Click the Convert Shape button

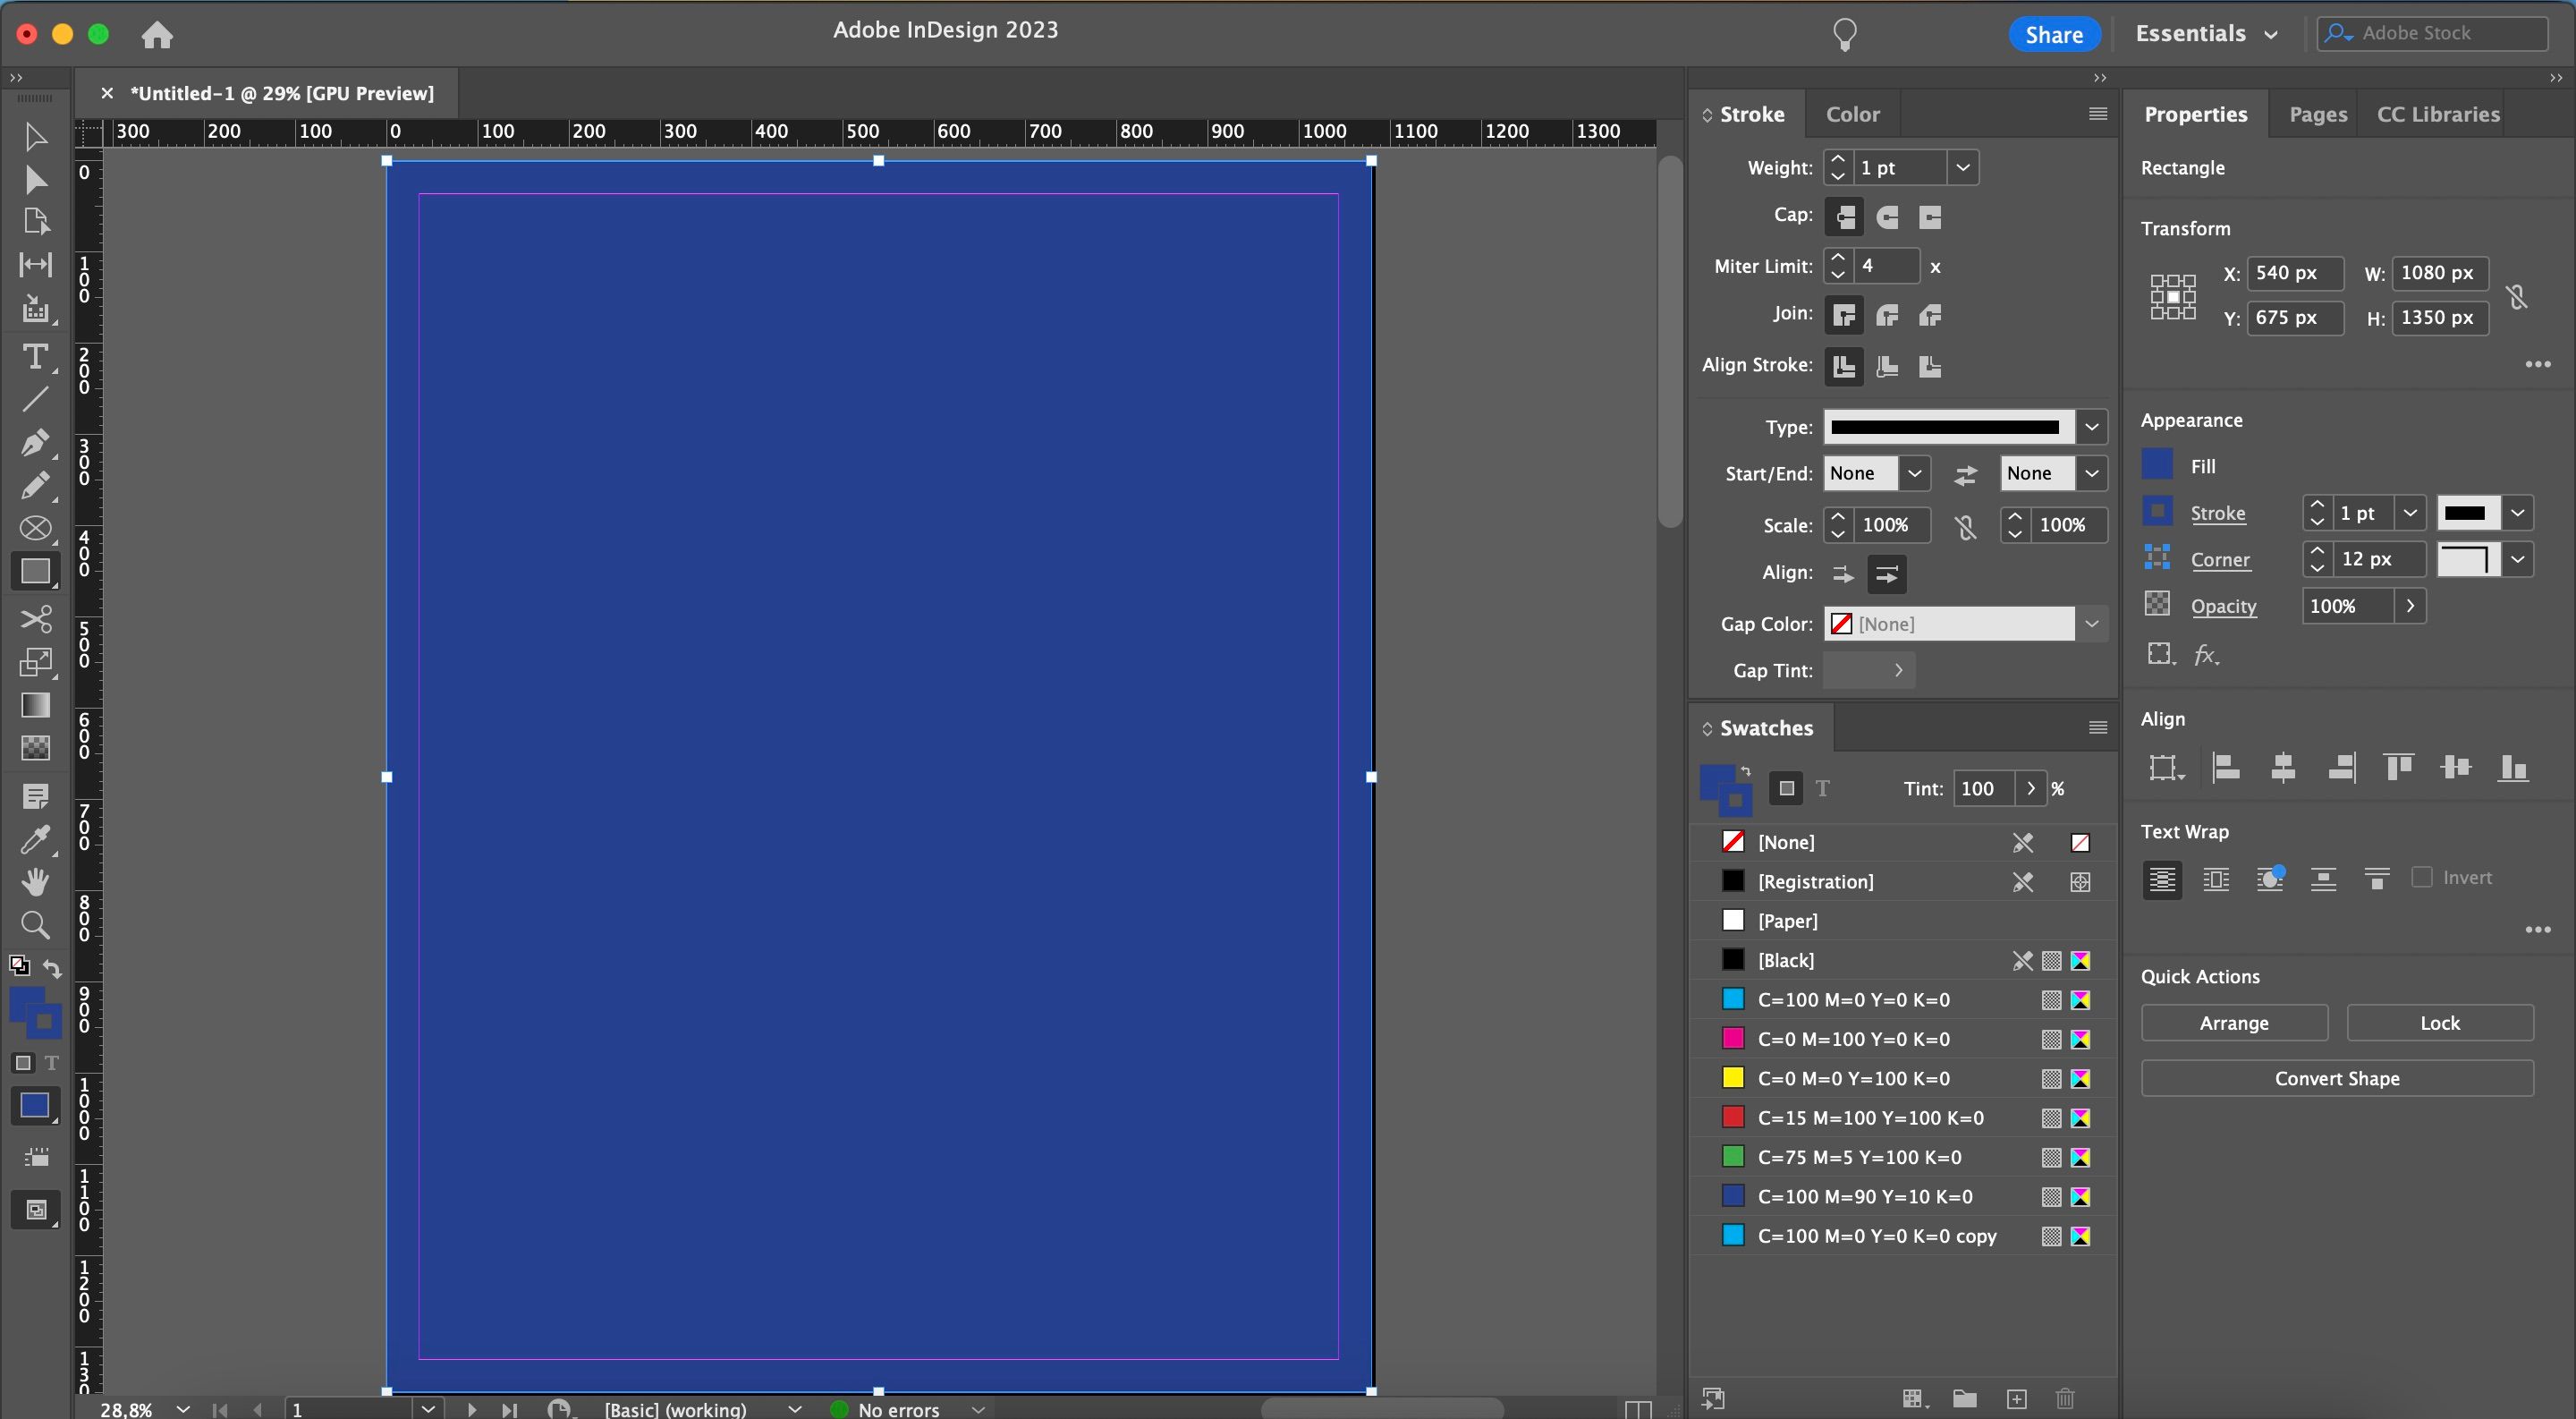(x=2338, y=1078)
